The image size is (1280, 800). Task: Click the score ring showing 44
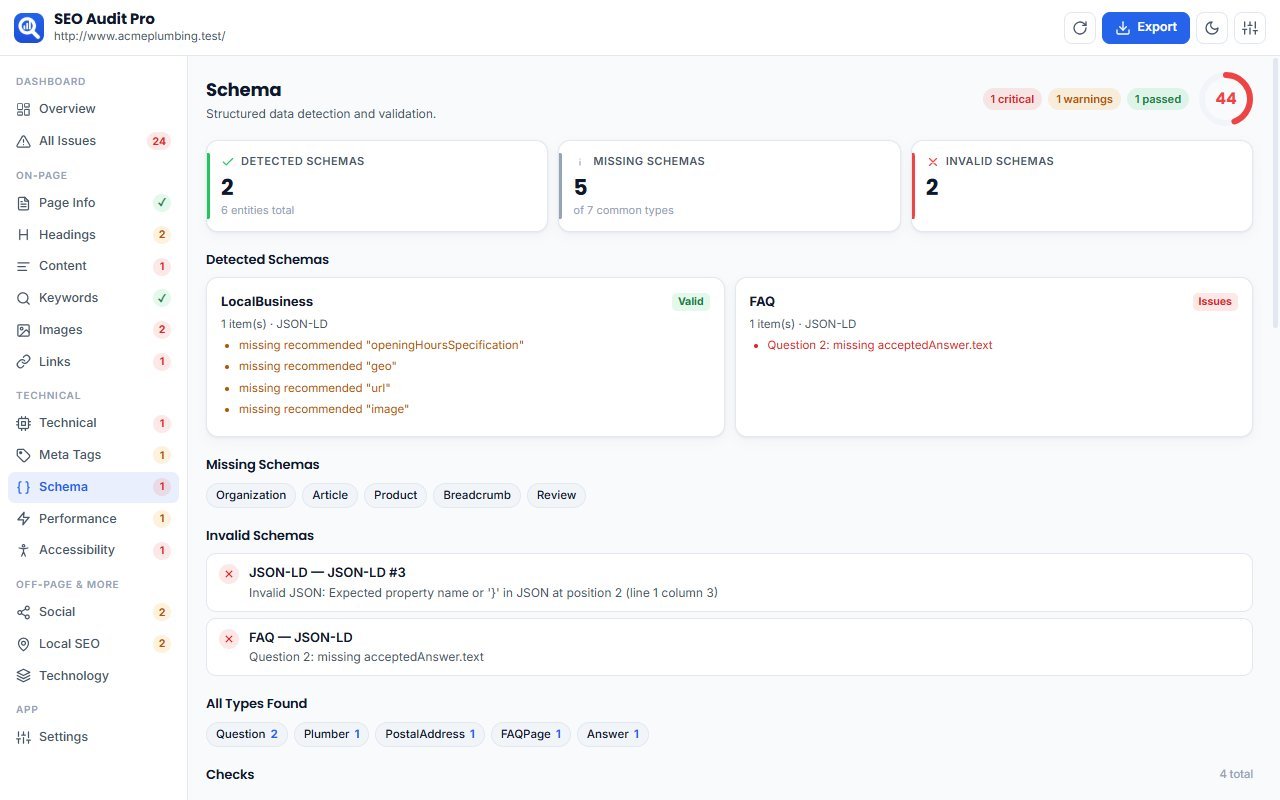coord(1225,99)
